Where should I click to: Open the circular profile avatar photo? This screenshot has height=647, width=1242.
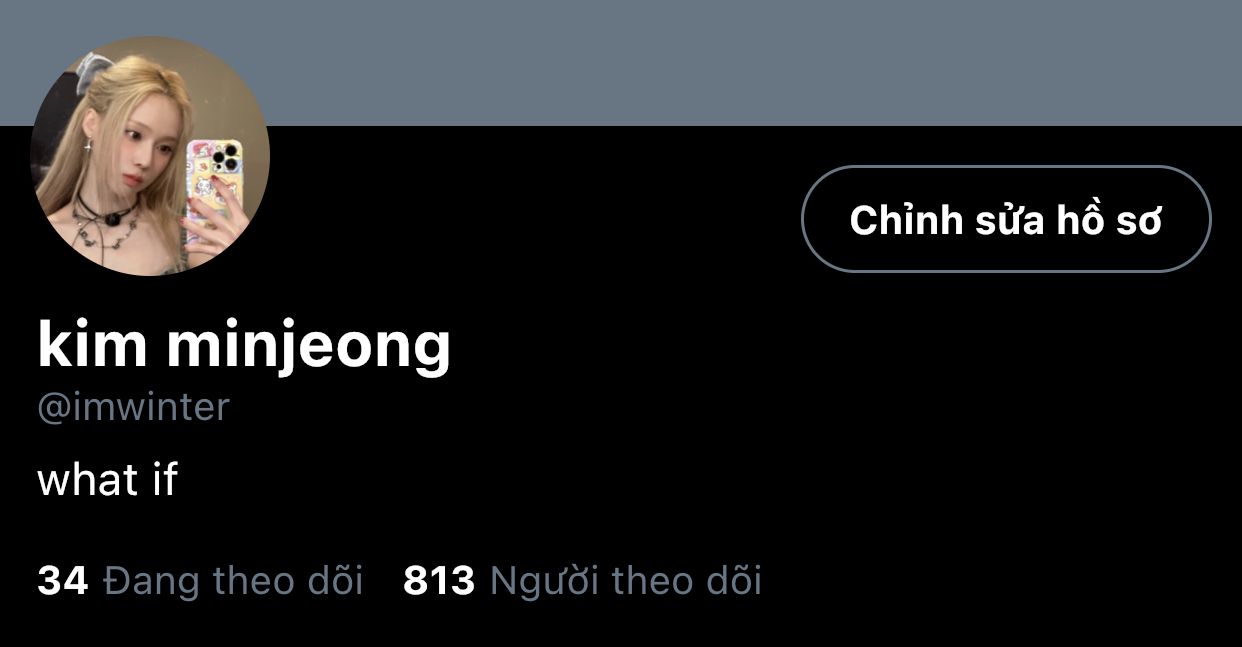coord(150,156)
